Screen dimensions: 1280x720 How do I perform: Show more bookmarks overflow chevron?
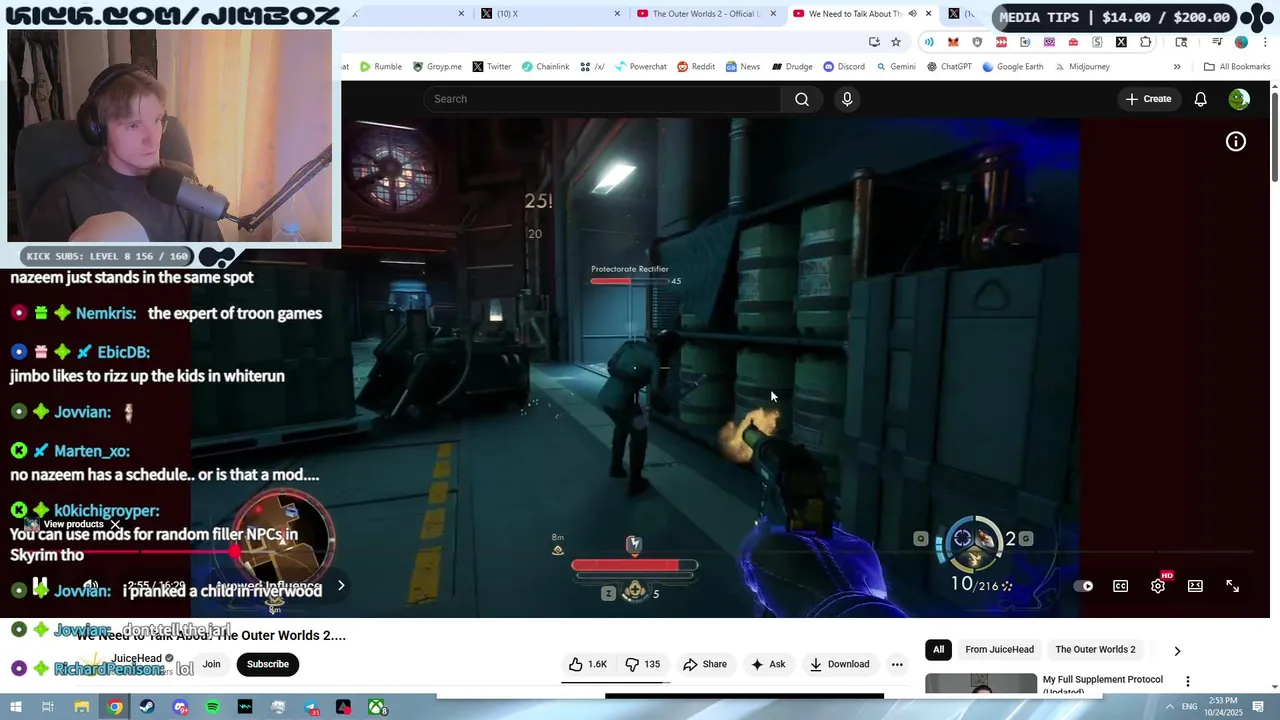tap(1177, 67)
